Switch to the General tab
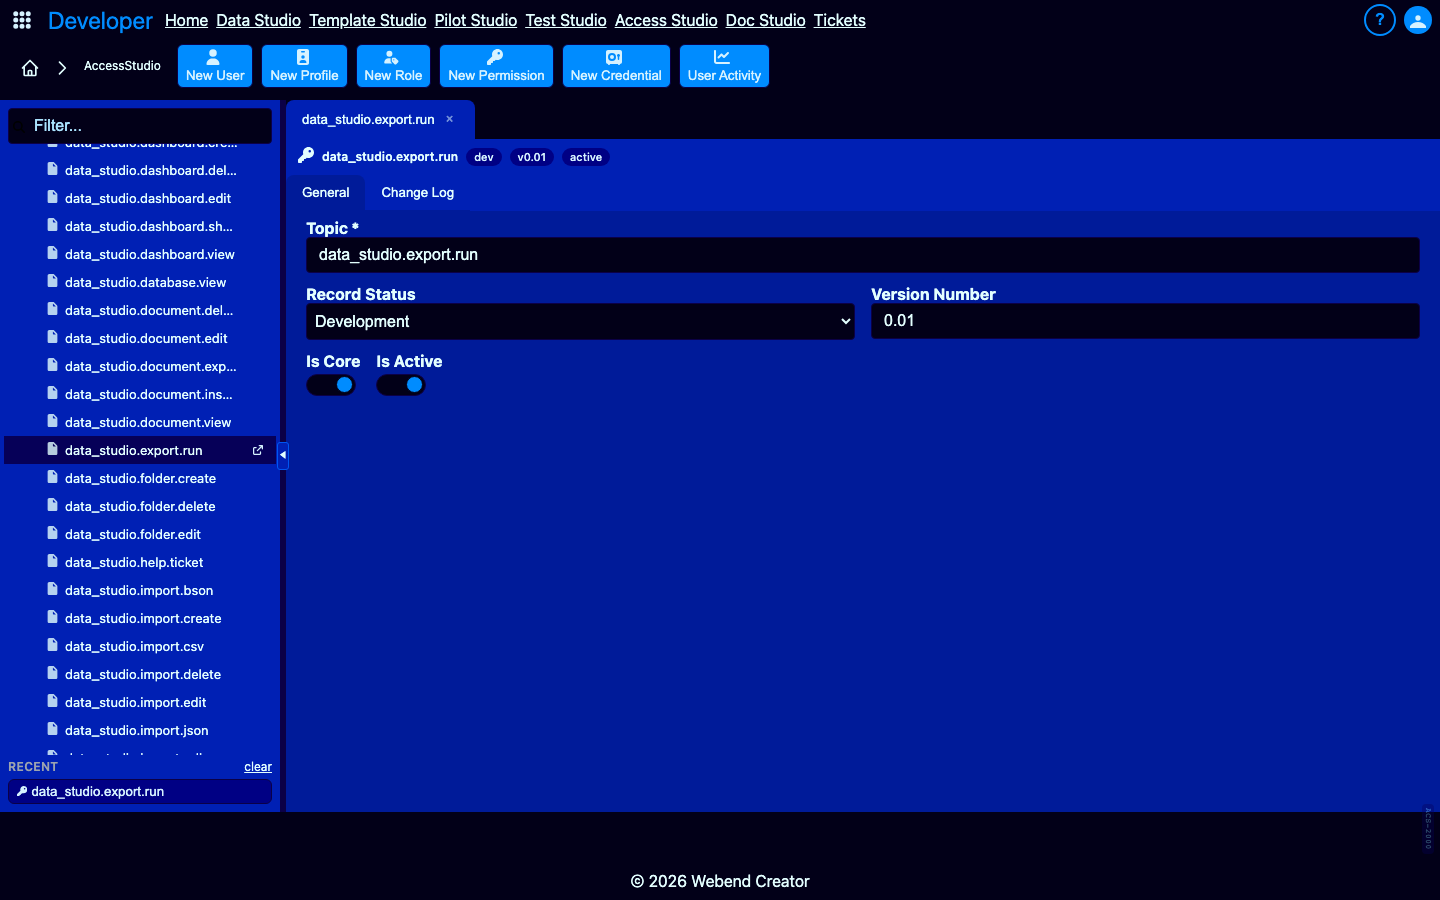The width and height of the screenshot is (1440, 900). point(326,192)
